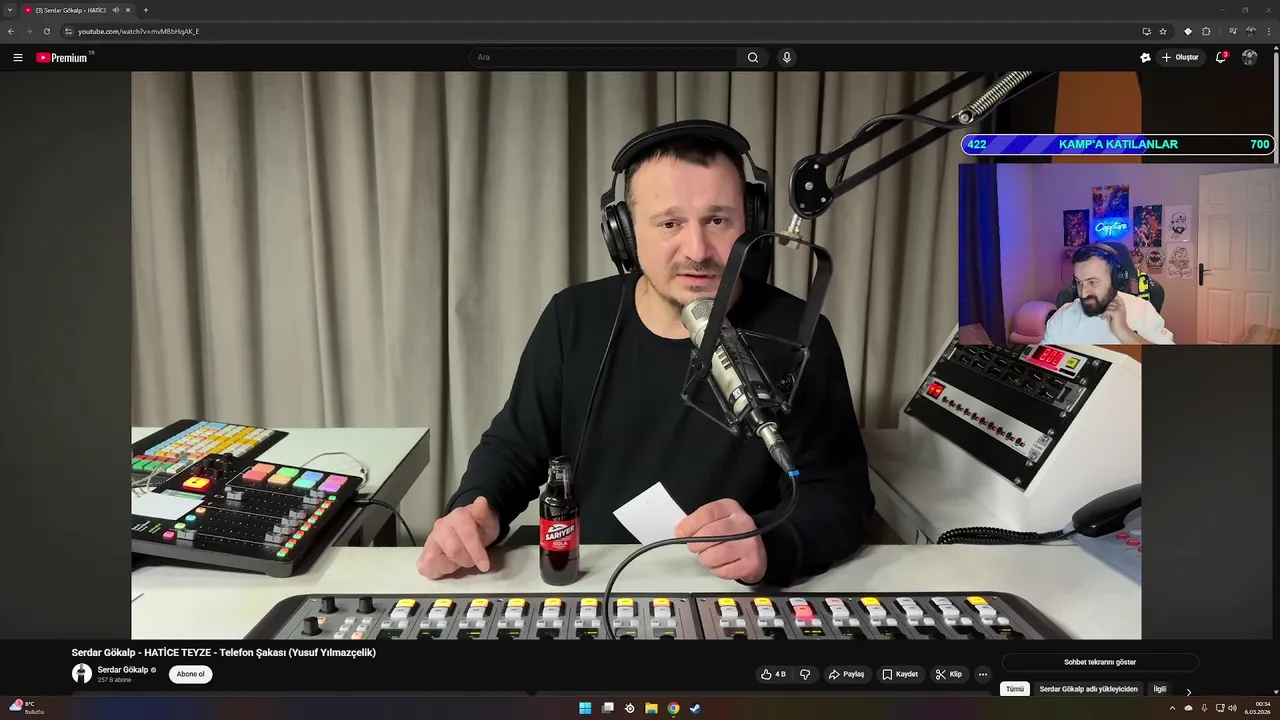
Task: Select the Tümü chip
Action: (1015, 689)
